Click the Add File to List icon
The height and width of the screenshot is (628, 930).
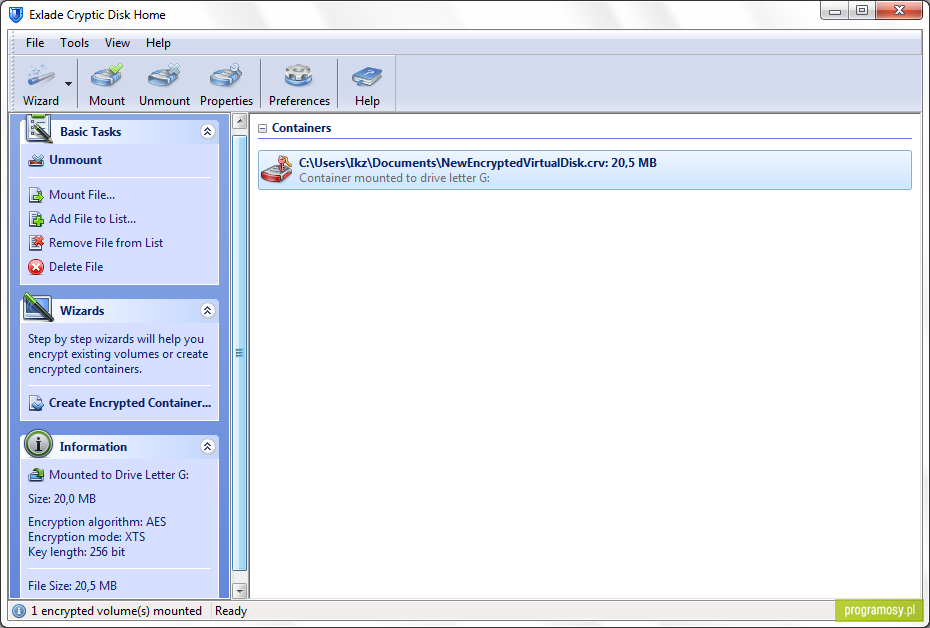tap(36, 219)
